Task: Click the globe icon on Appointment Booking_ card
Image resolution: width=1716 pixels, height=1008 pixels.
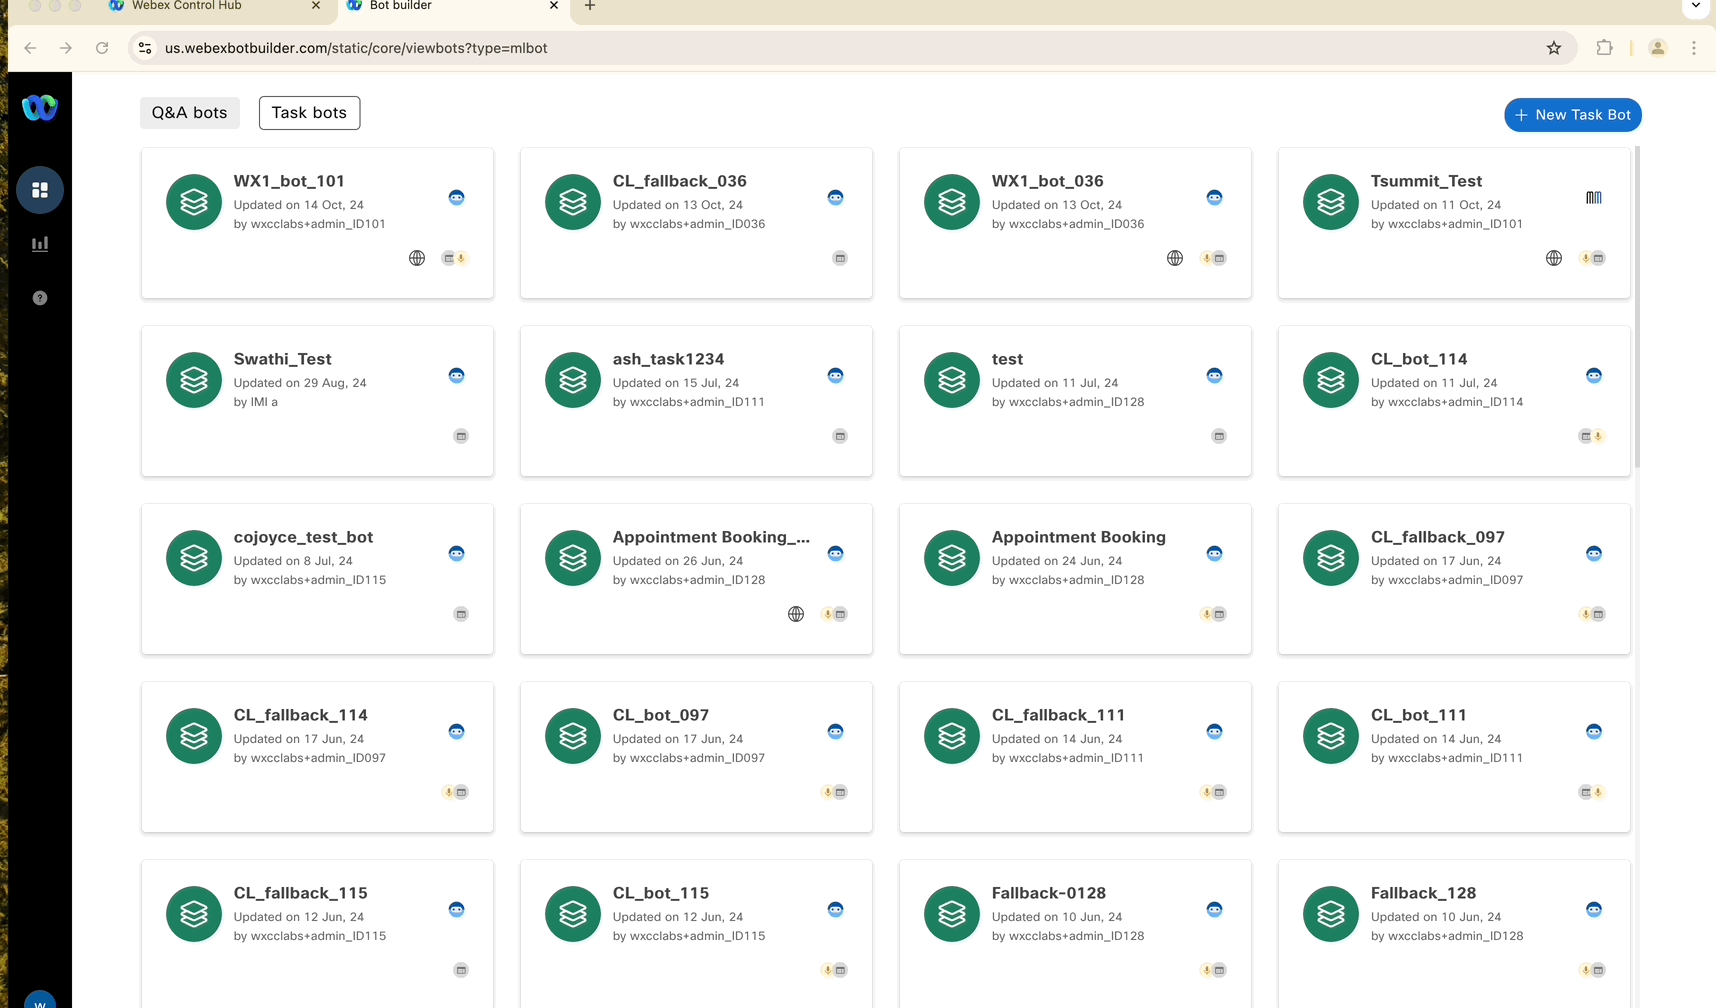Action: coord(796,614)
